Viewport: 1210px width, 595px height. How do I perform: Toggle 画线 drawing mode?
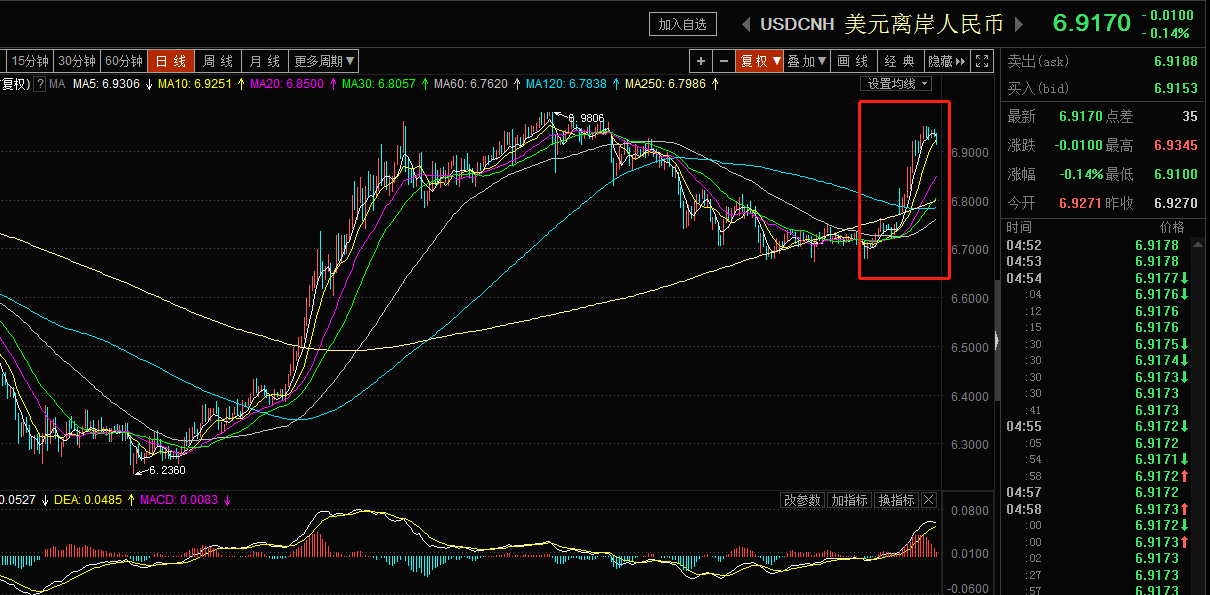point(853,61)
